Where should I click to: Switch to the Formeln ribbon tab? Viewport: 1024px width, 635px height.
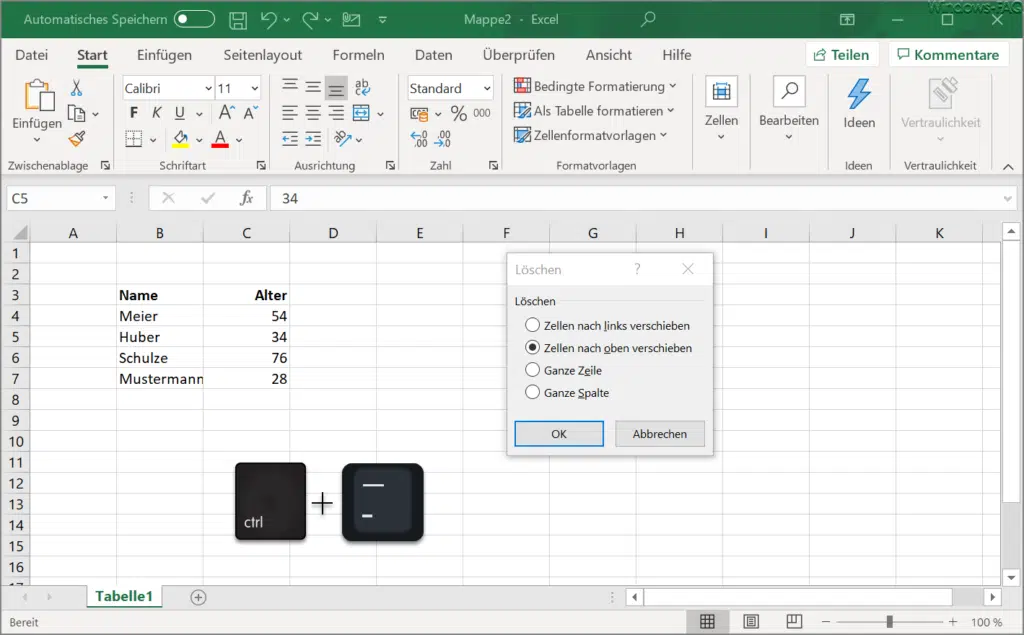point(358,55)
